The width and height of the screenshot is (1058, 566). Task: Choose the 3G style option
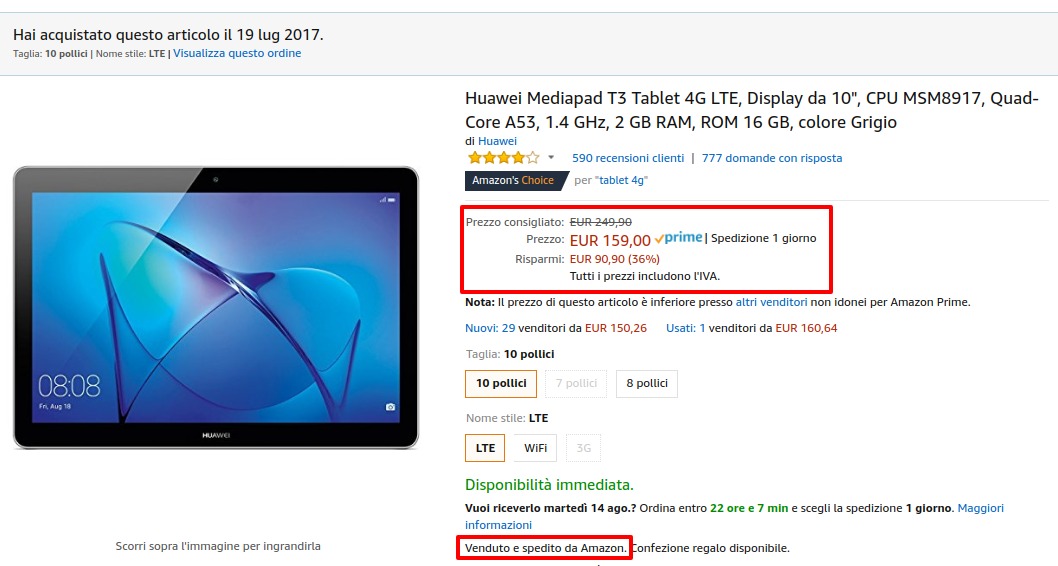[584, 448]
